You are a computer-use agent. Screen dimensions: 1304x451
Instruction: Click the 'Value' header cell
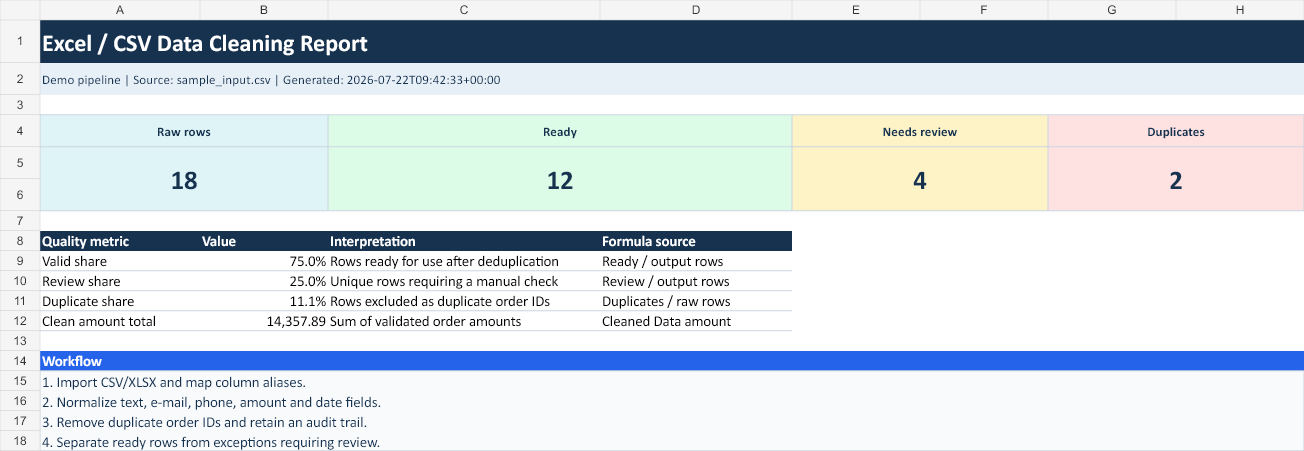coord(264,241)
